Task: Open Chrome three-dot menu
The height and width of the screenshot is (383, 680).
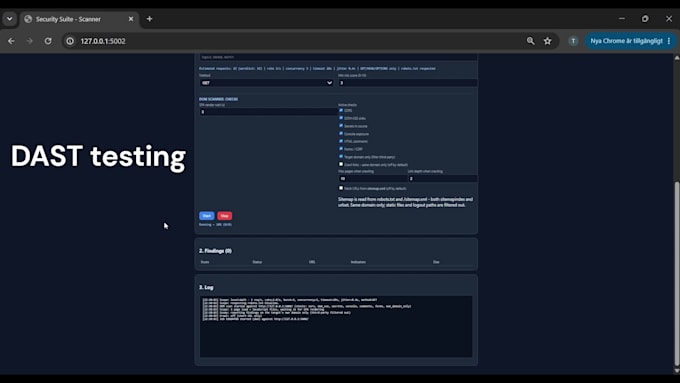Action: (x=669, y=41)
